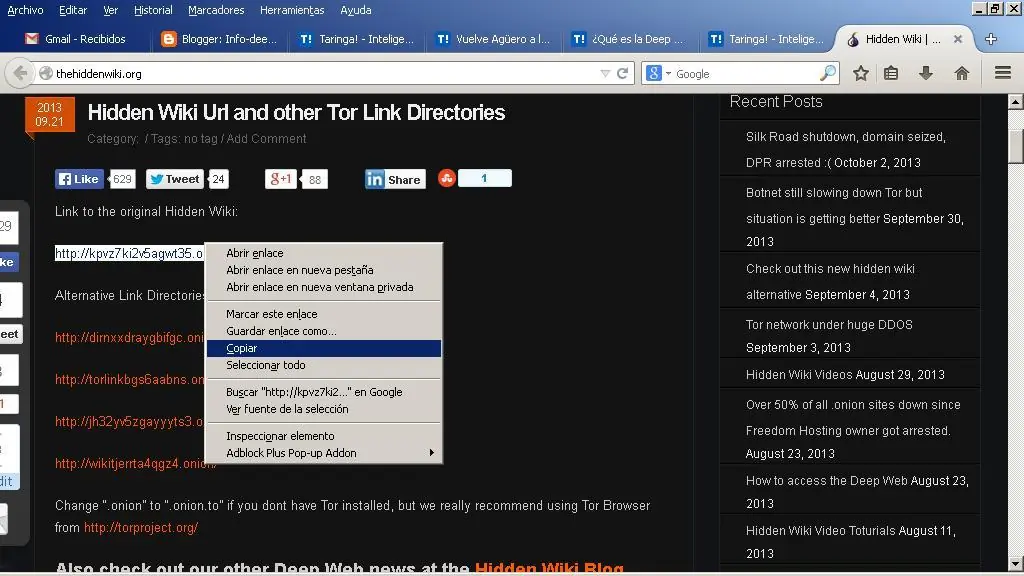Open Check out this new hidden wiki post
The width and height of the screenshot is (1024, 576).
[x=830, y=281]
